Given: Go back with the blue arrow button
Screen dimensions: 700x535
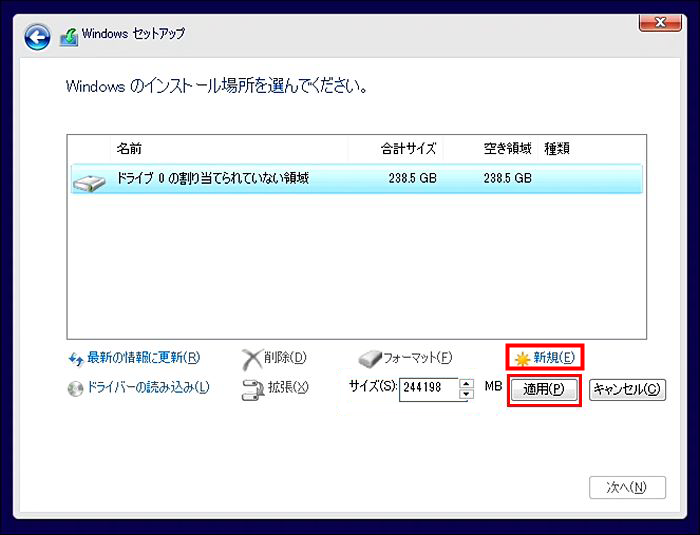Looking at the screenshot, I should click(x=37, y=37).
